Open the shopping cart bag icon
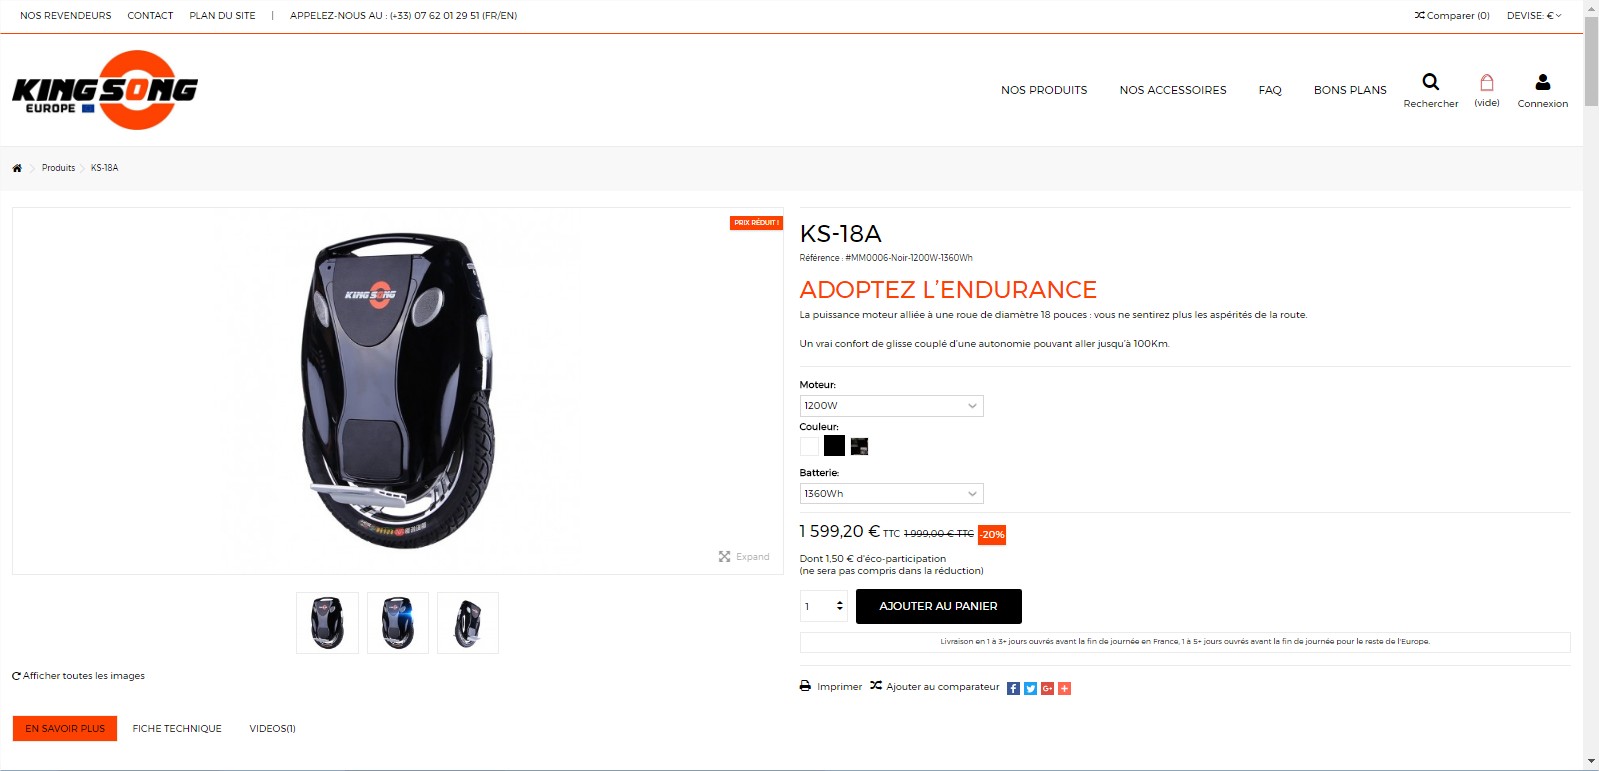The image size is (1599, 771). (1487, 82)
